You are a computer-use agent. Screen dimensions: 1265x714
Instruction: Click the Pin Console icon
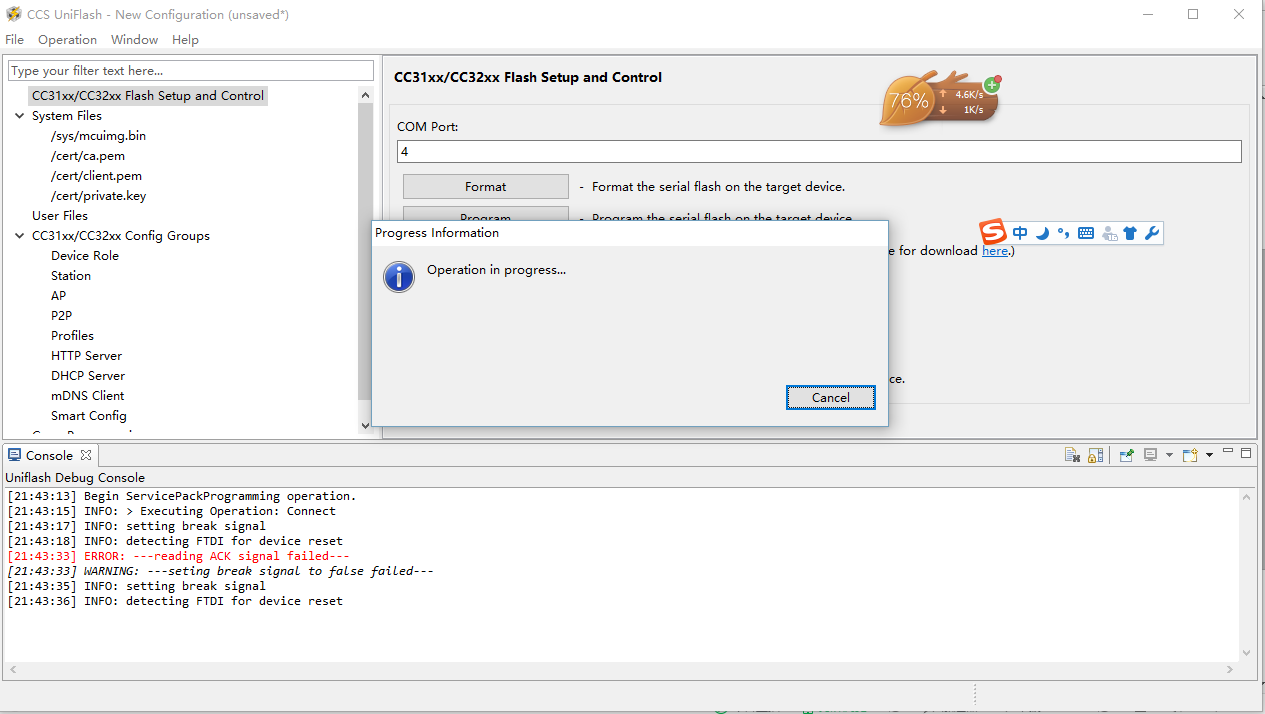[1127, 455]
